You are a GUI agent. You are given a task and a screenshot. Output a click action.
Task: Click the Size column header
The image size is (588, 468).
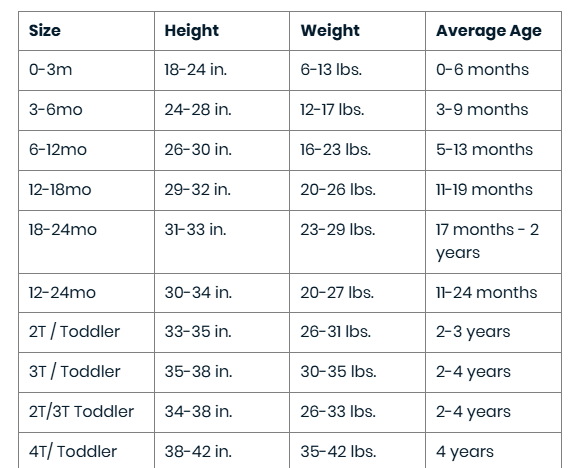point(86,31)
